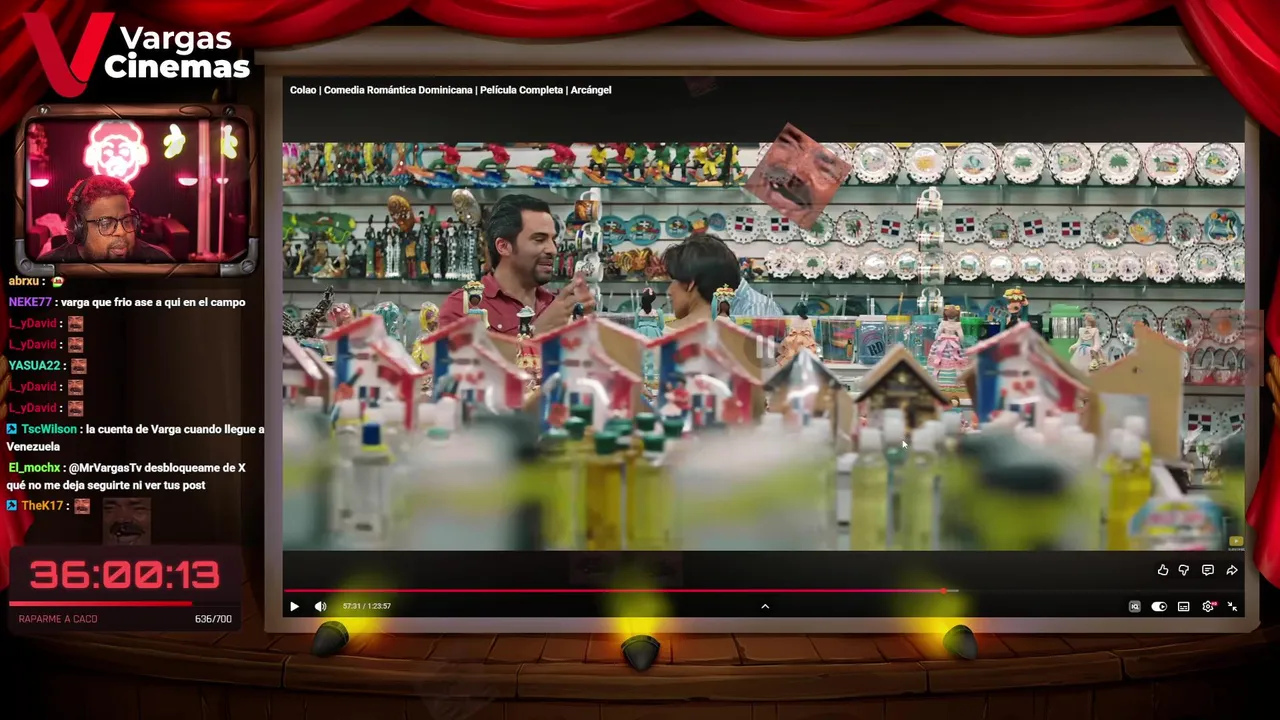Click the video title Colao Comedia Romántica
The image size is (1280, 720).
pyautogui.click(x=450, y=90)
